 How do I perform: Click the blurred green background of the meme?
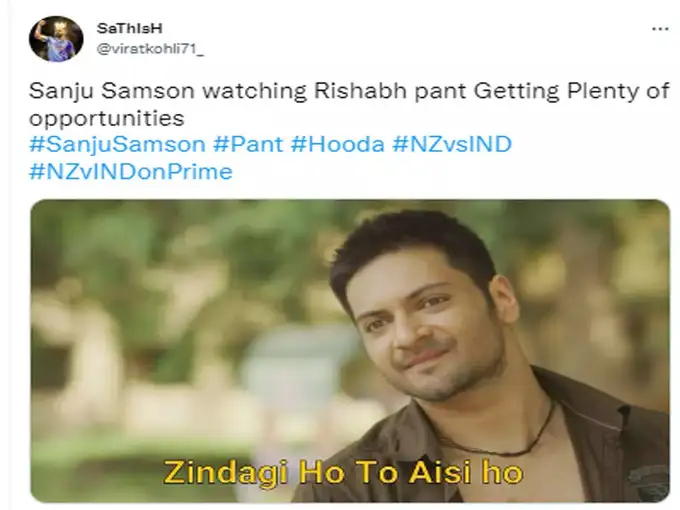173,325
